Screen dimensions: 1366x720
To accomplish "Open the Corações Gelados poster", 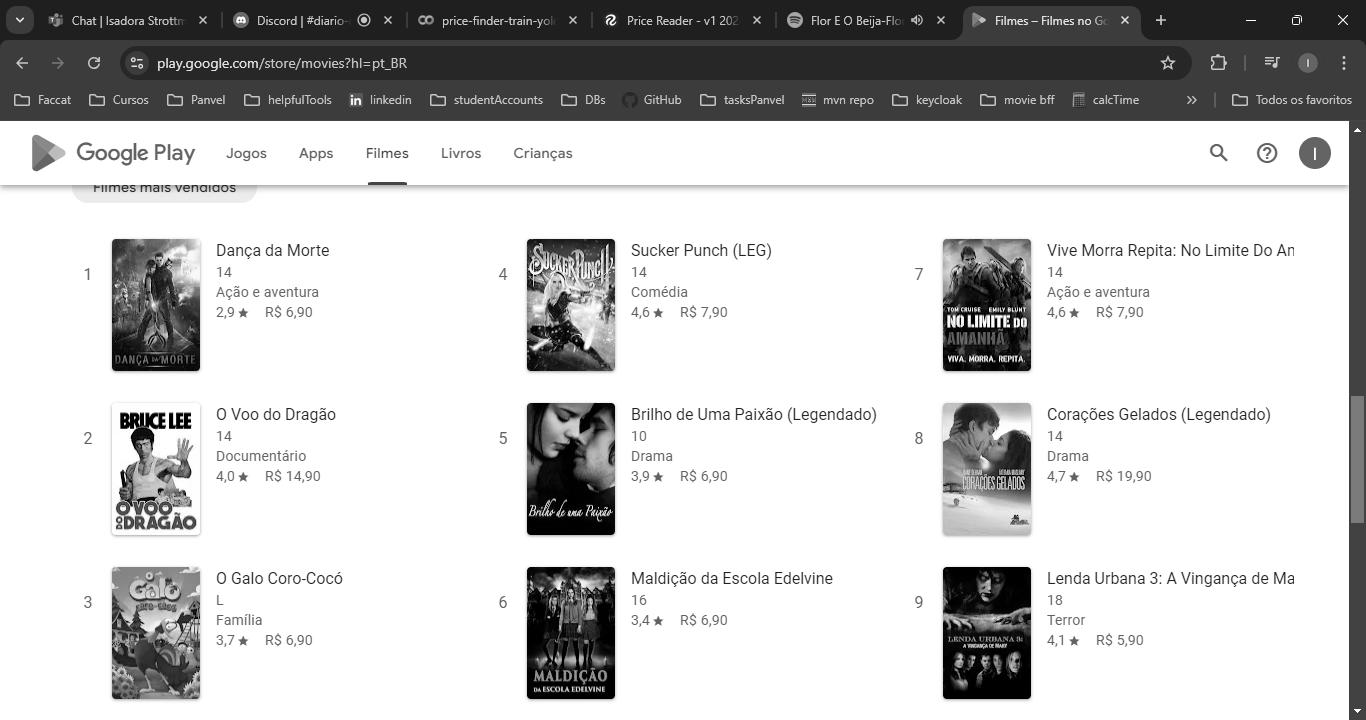I will [987, 469].
